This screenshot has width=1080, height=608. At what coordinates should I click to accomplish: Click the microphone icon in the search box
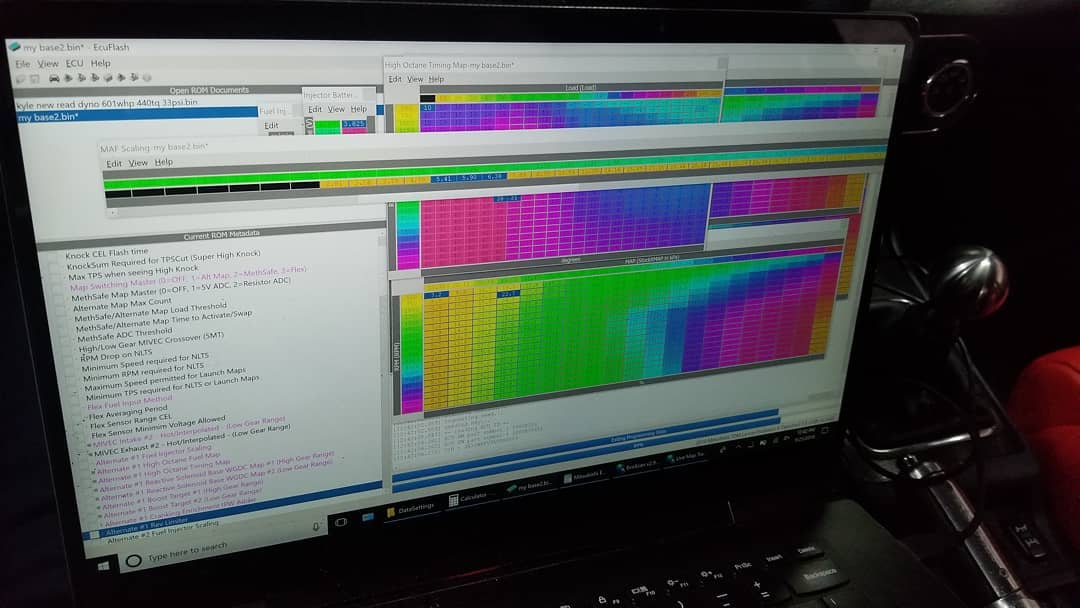(315, 527)
